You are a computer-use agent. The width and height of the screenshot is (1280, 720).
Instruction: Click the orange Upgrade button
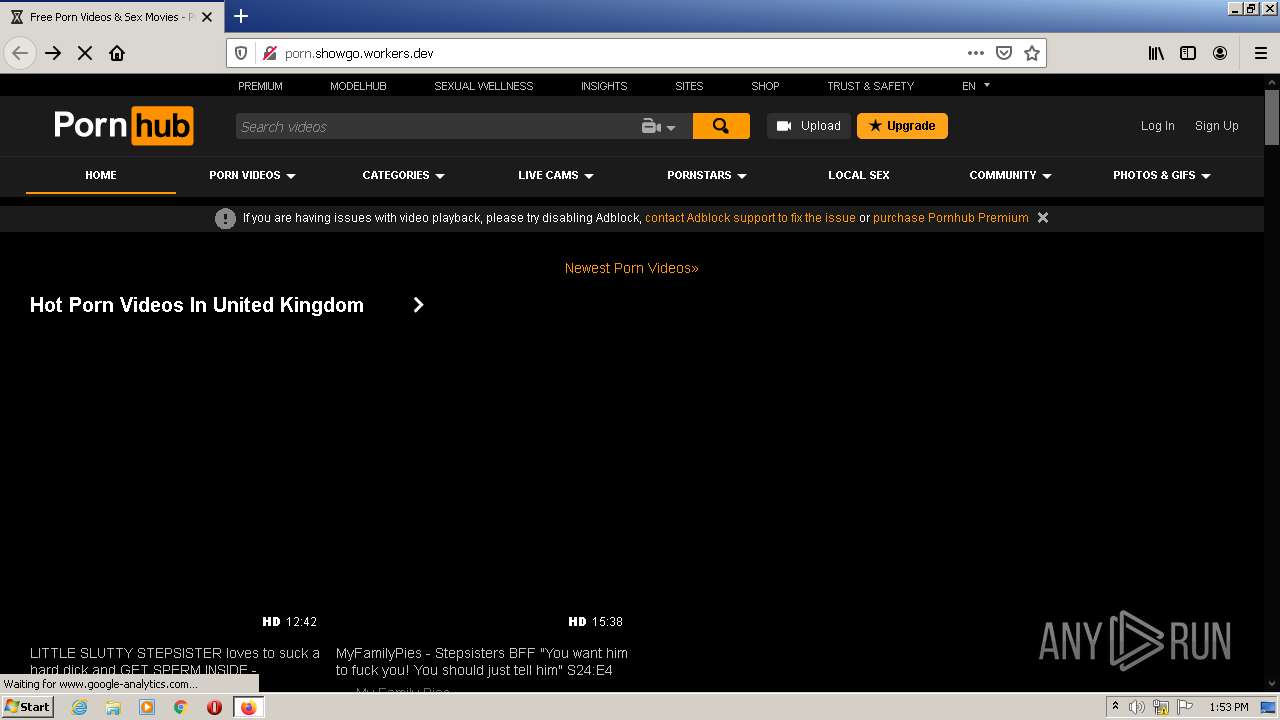(x=902, y=126)
